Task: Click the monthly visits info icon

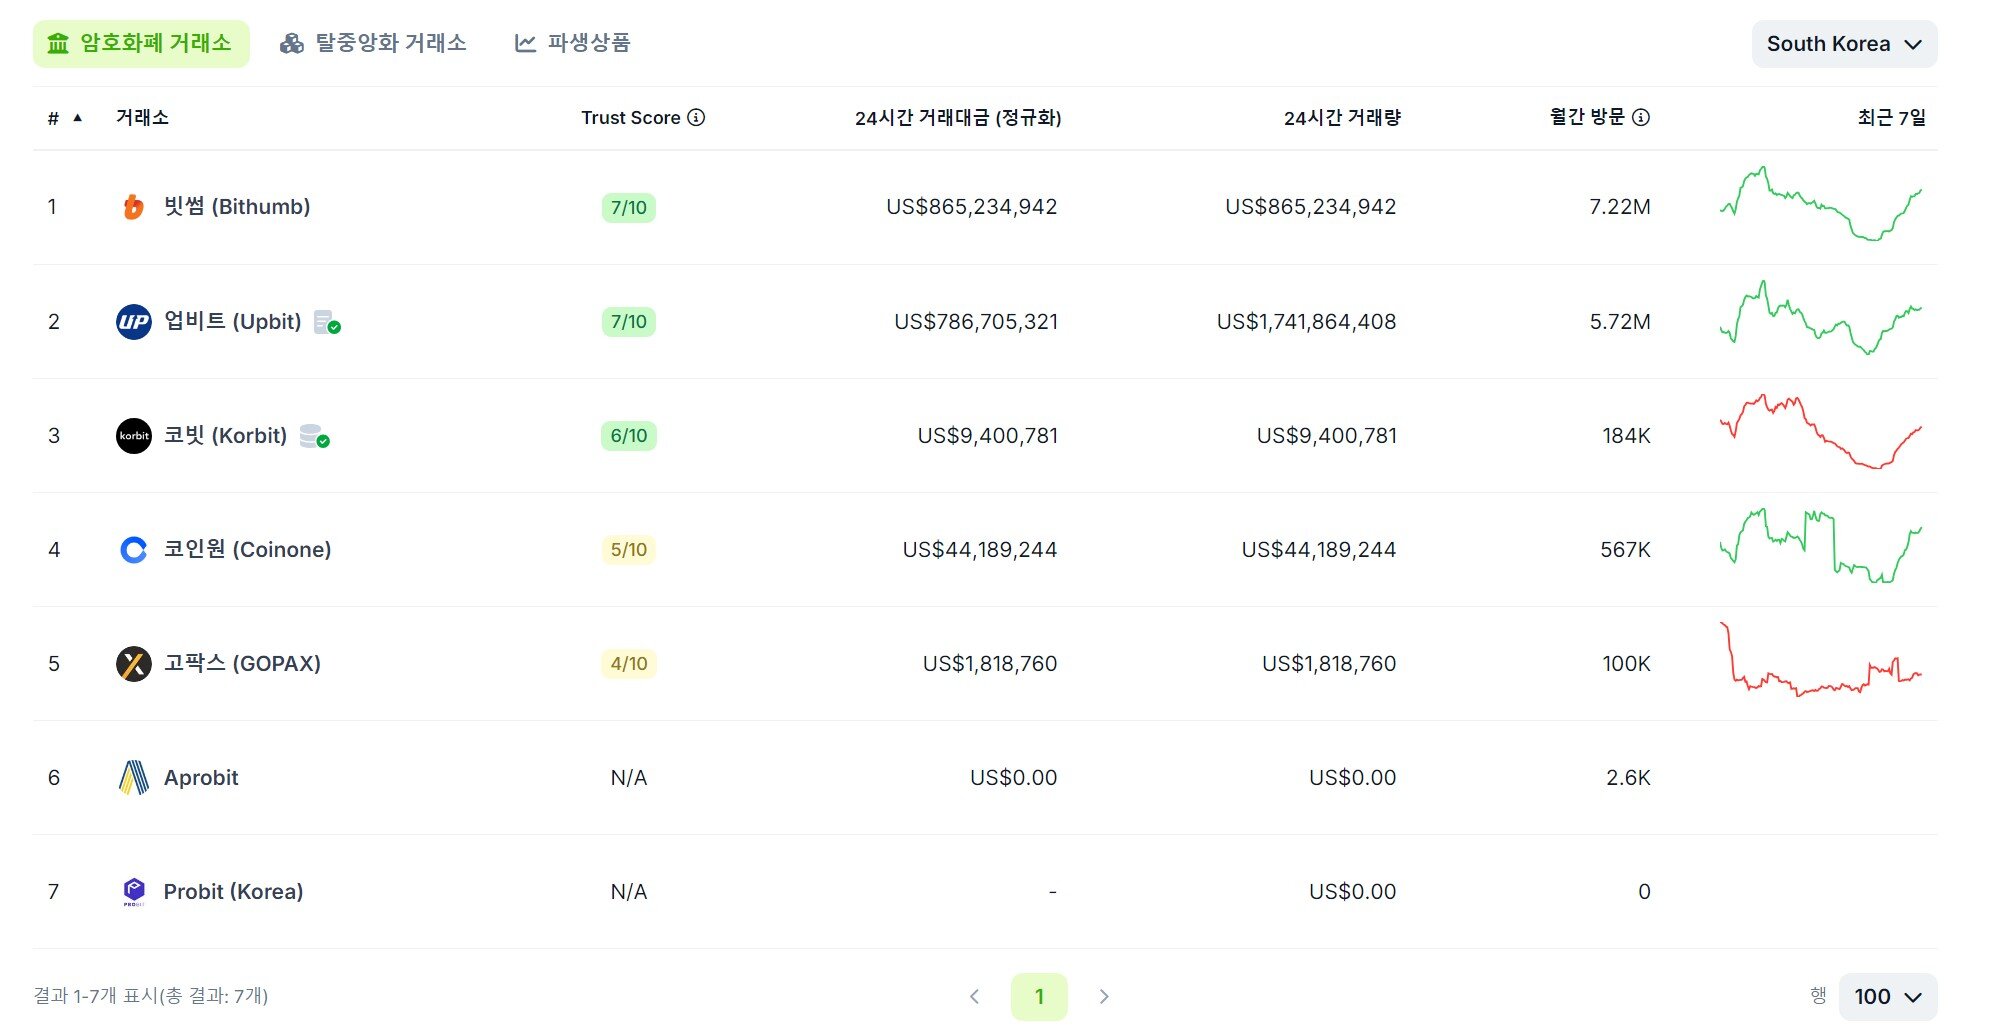Action: 1641,118
